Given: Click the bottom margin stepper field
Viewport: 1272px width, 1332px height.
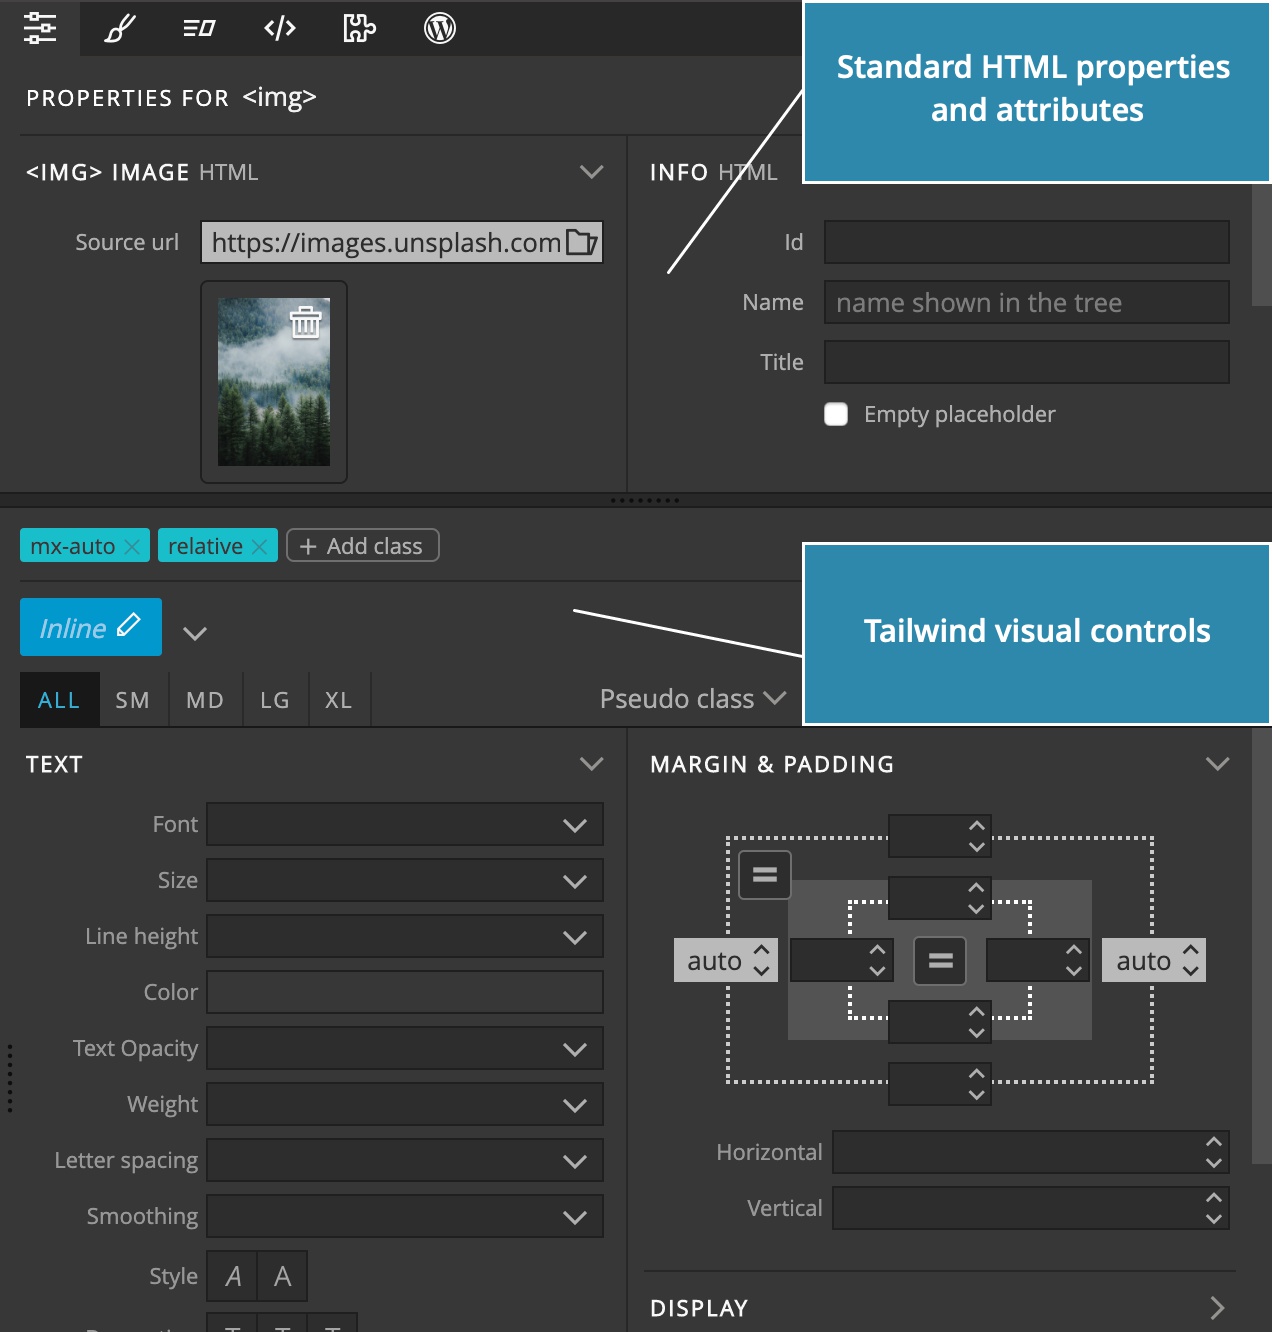Looking at the screenshot, I should pos(940,1084).
